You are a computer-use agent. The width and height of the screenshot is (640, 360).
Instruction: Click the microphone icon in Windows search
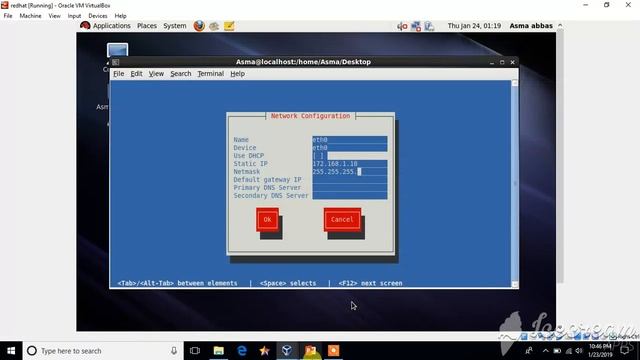[x=174, y=351]
